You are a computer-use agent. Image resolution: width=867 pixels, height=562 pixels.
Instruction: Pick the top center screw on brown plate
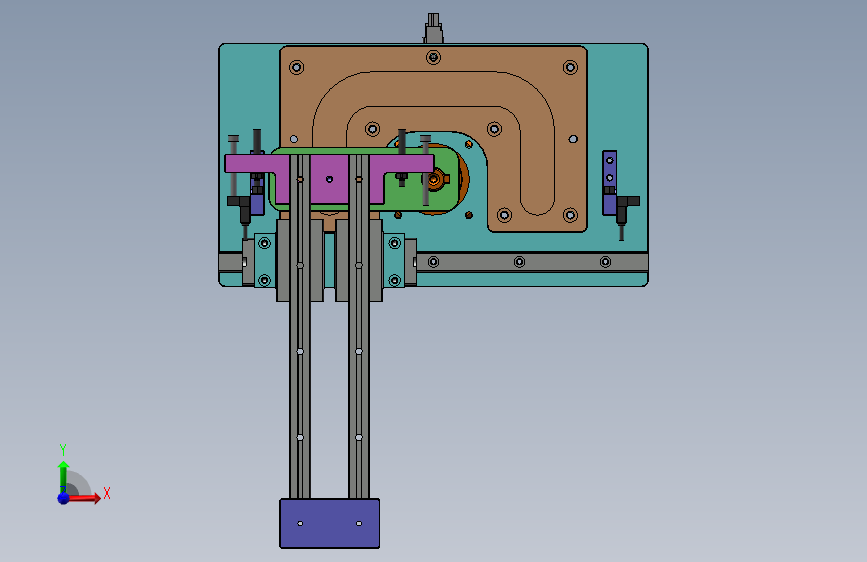pos(434,57)
